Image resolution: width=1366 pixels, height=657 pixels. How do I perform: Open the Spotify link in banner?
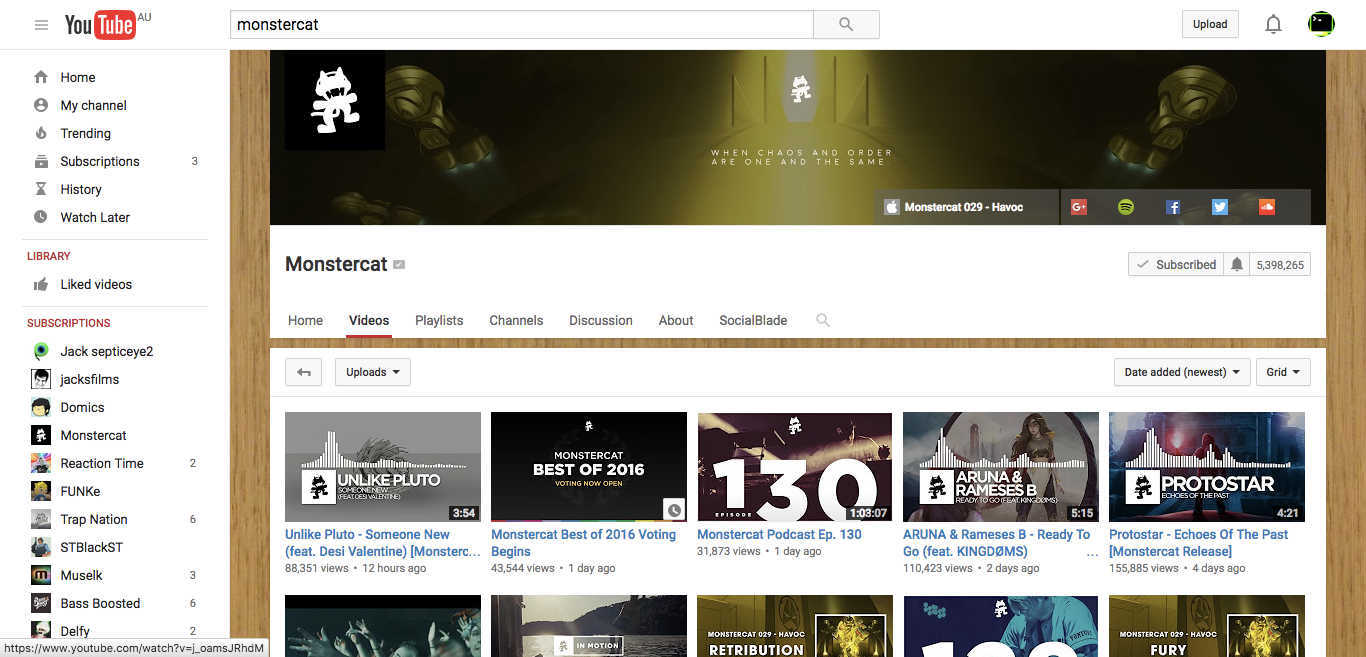[x=1126, y=207]
